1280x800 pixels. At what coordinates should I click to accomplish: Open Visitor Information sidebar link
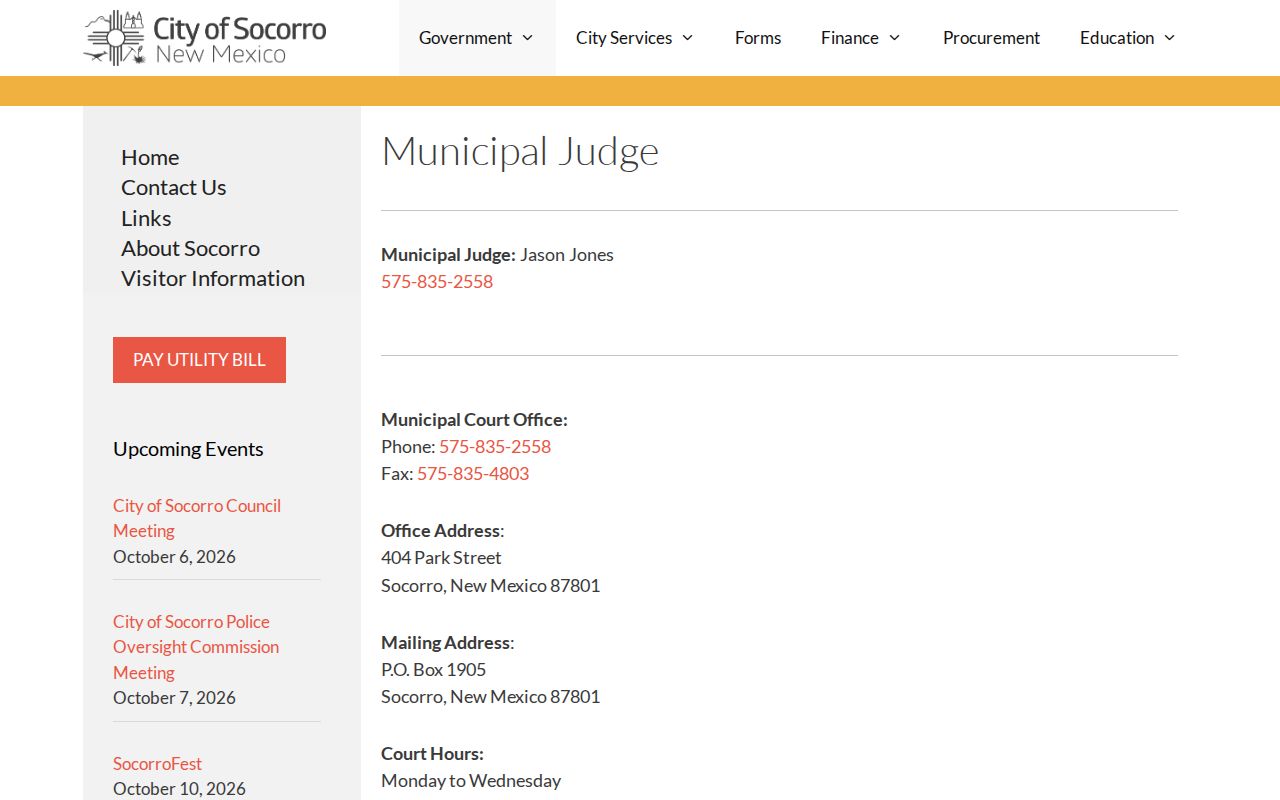point(213,278)
